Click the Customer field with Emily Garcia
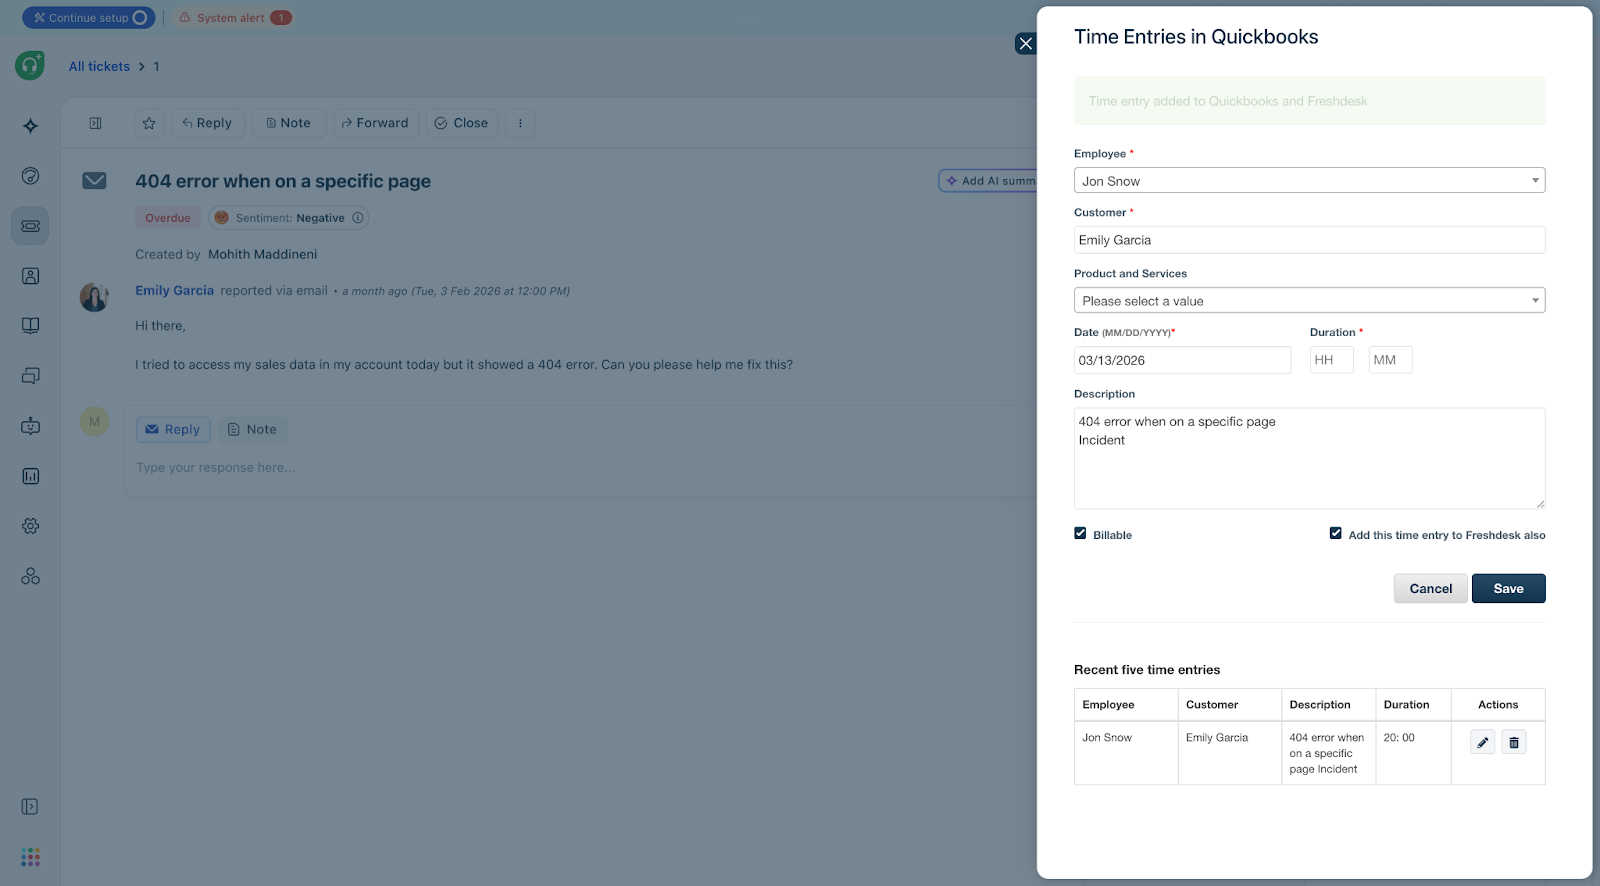1600x886 pixels. point(1309,240)
